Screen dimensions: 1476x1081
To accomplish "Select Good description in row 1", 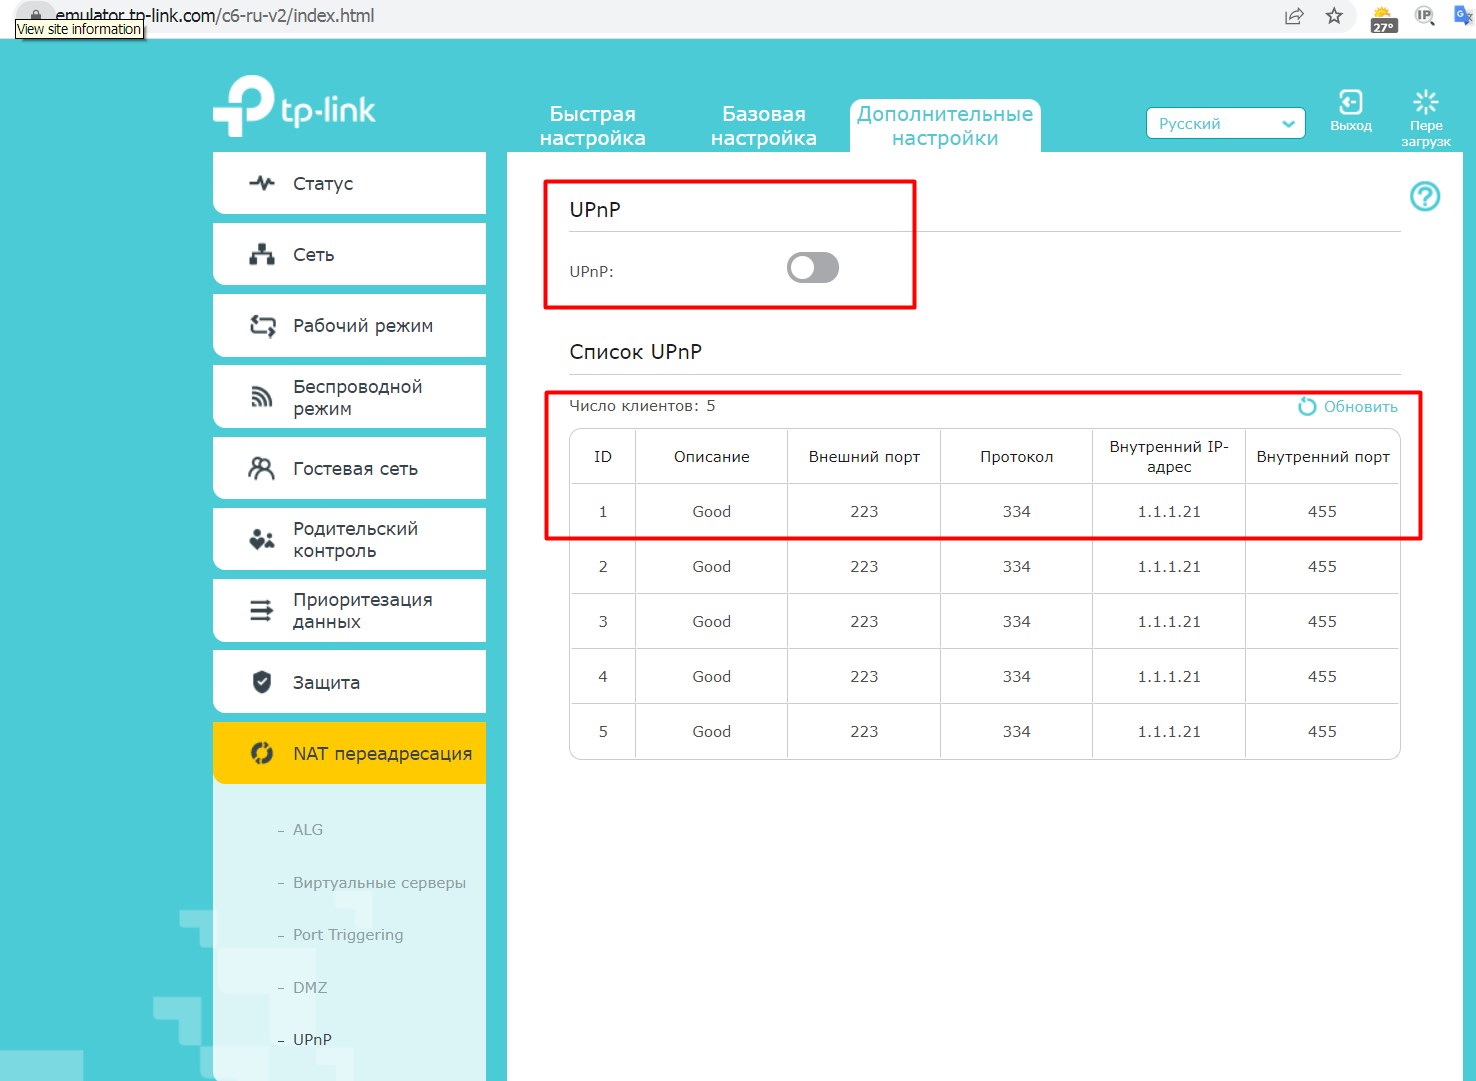I will (712, 512).
